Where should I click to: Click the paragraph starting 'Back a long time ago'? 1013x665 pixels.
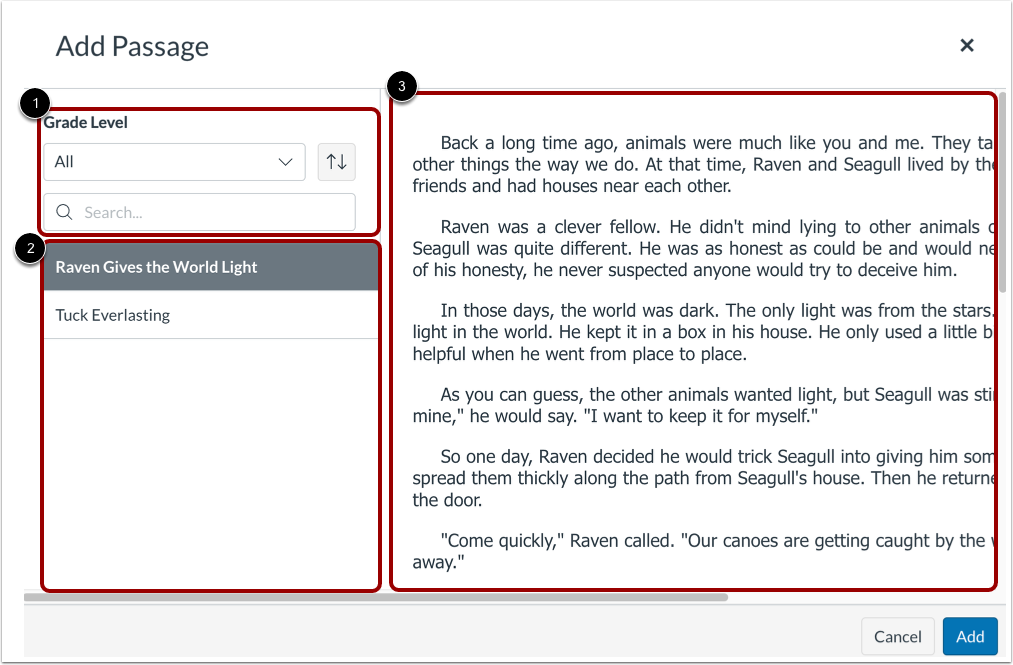pos(703,164)
